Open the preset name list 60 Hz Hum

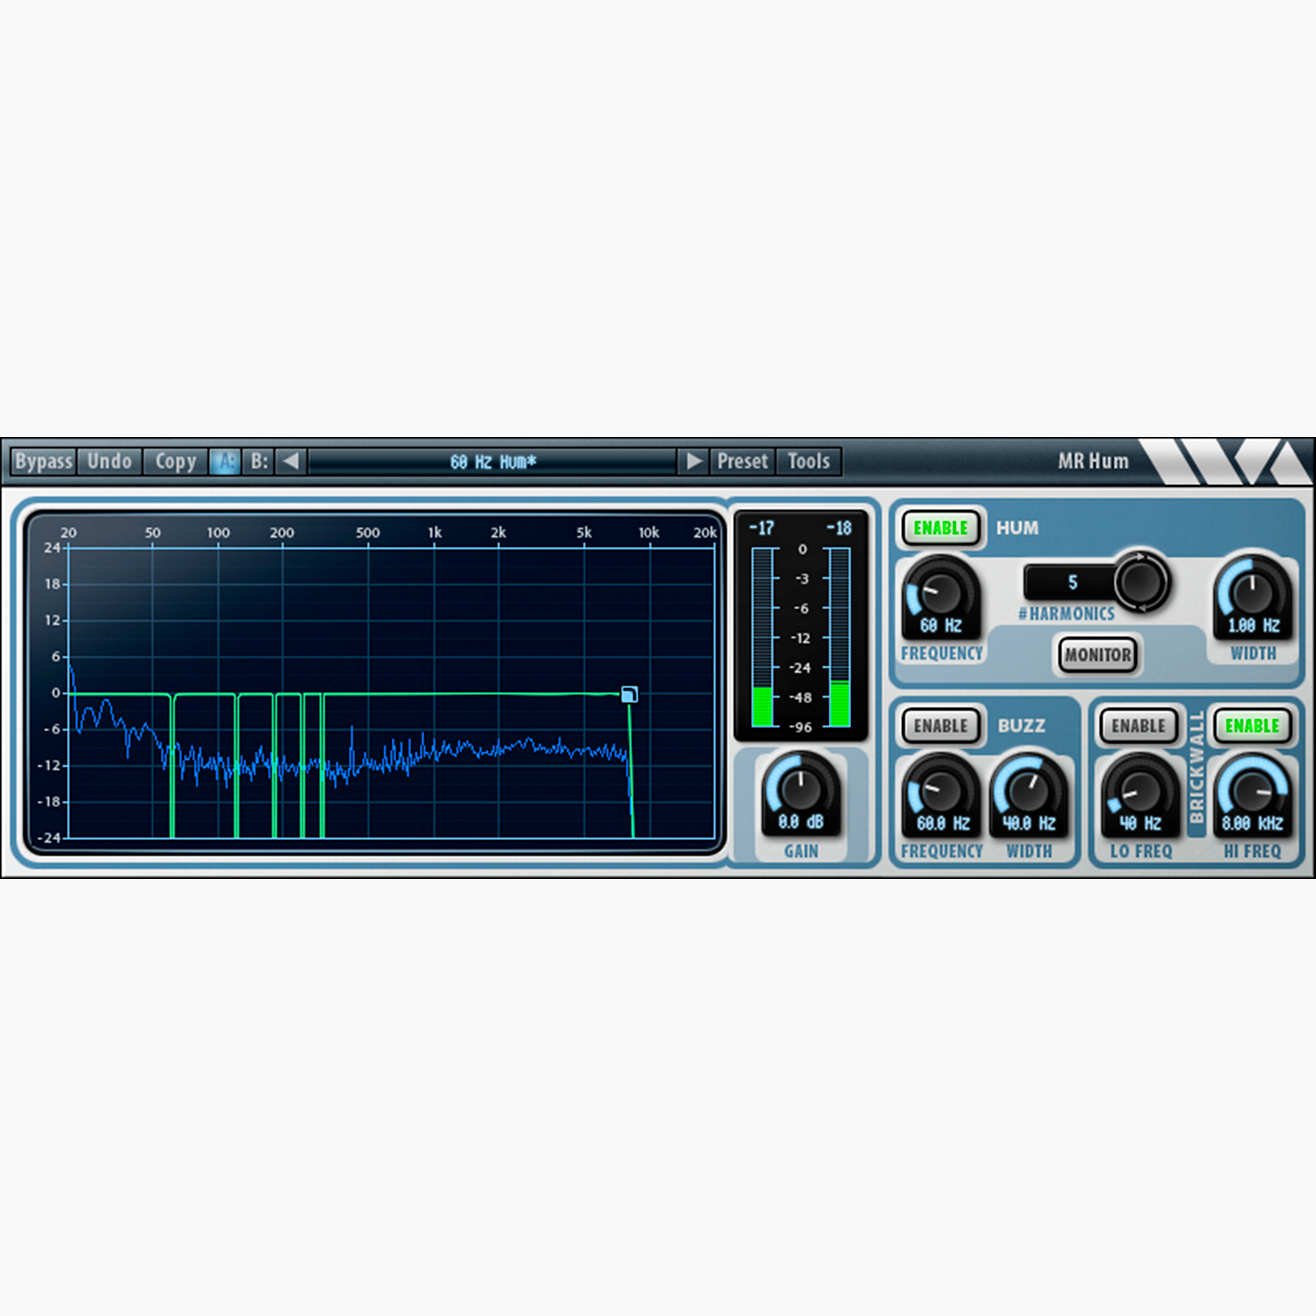click(492, 461)
